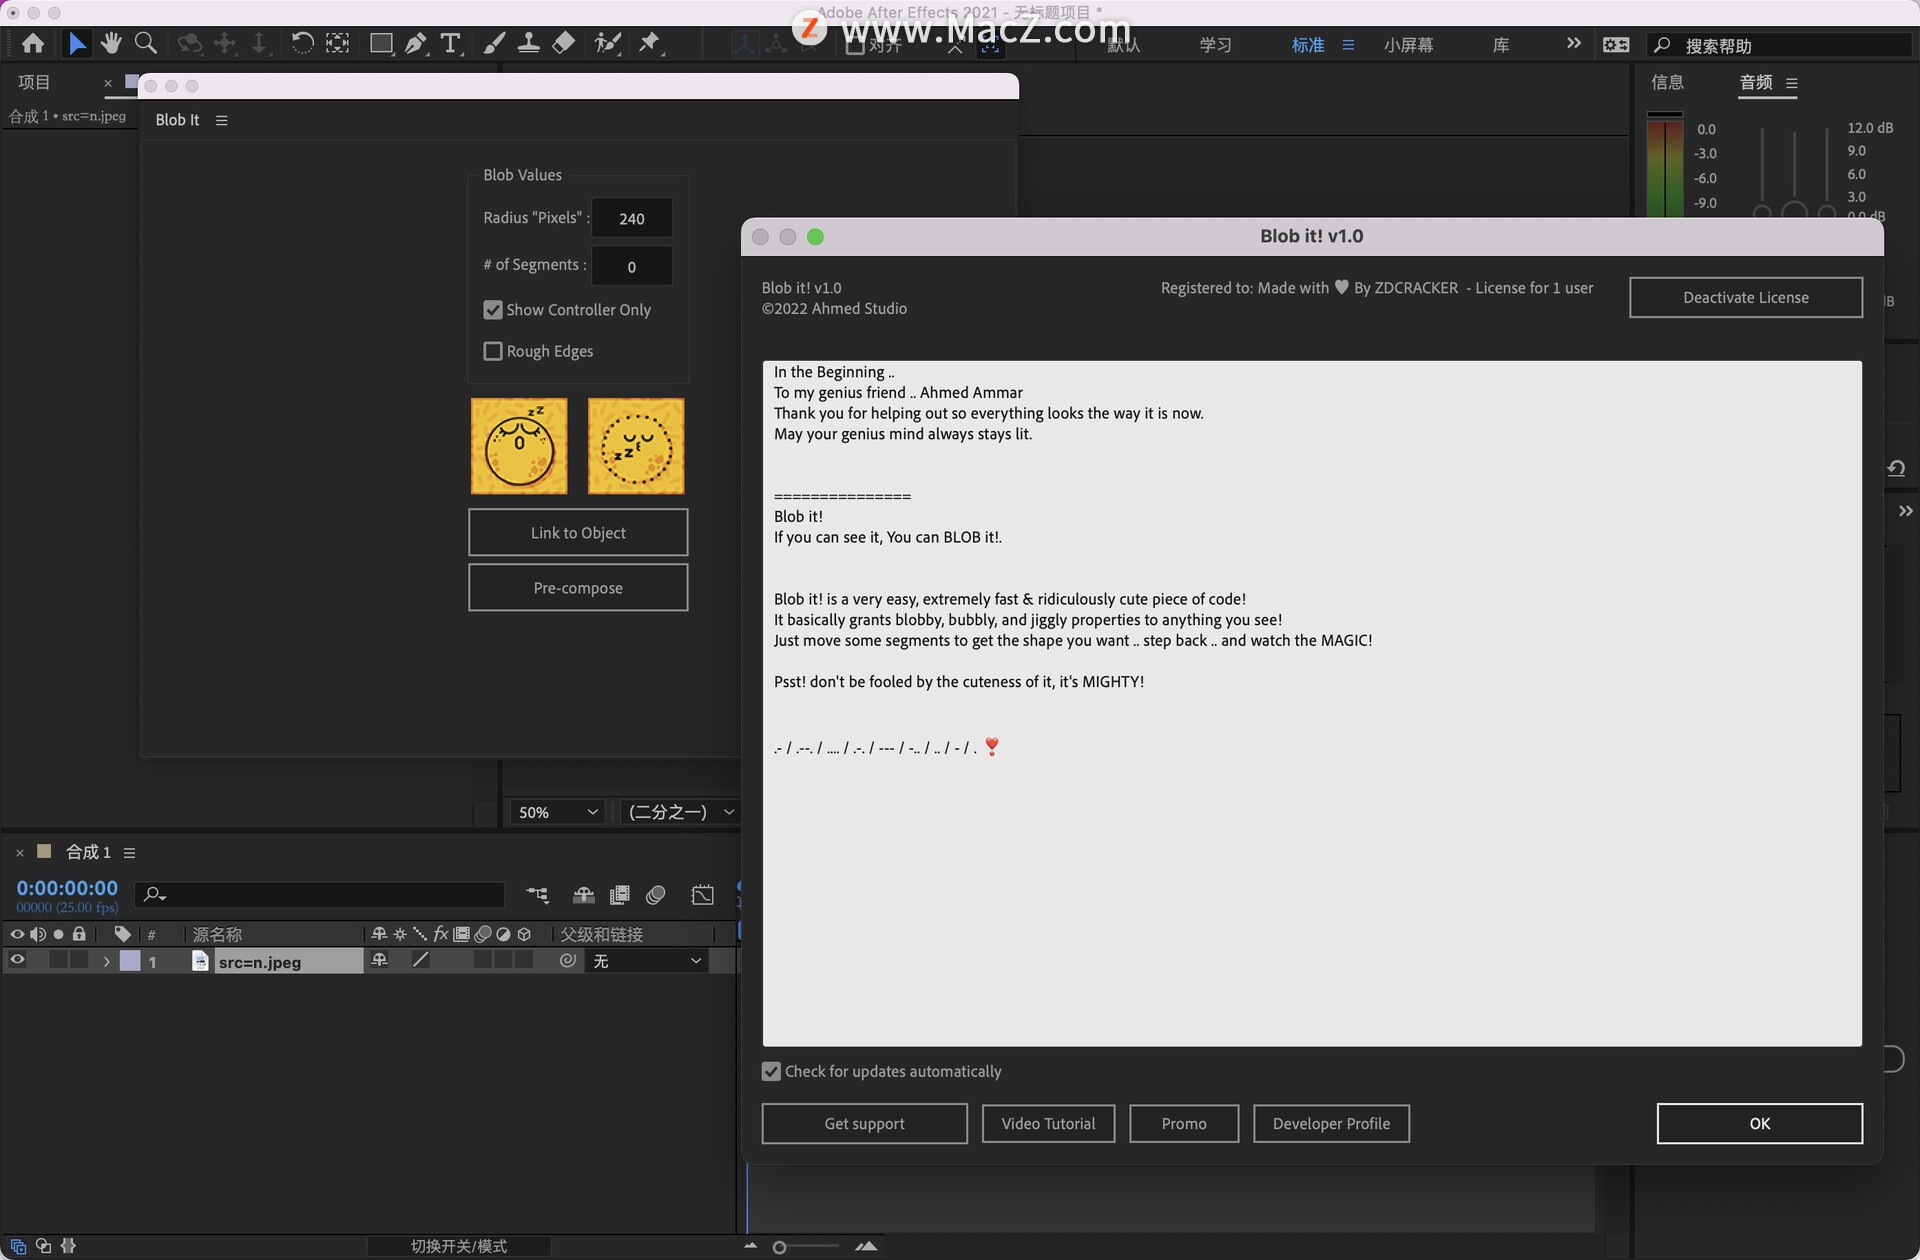This screenshot has width=1920, height=1260.
Task: Open the 音频 audio panel tab
Action: pyautogui.click(x=1755, y=83)
